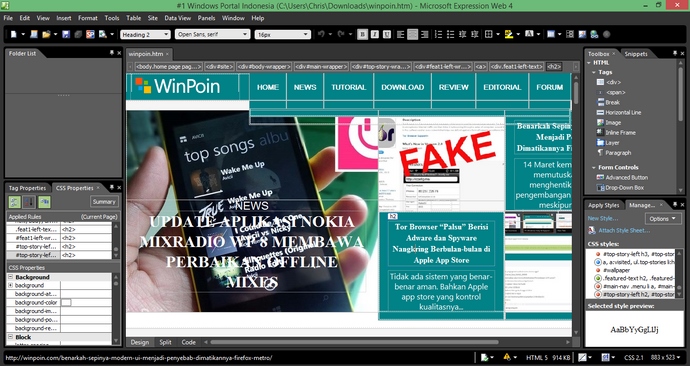Select the #wallpaper style in CSS styles list
690x366 pixels.
(617, 270)
